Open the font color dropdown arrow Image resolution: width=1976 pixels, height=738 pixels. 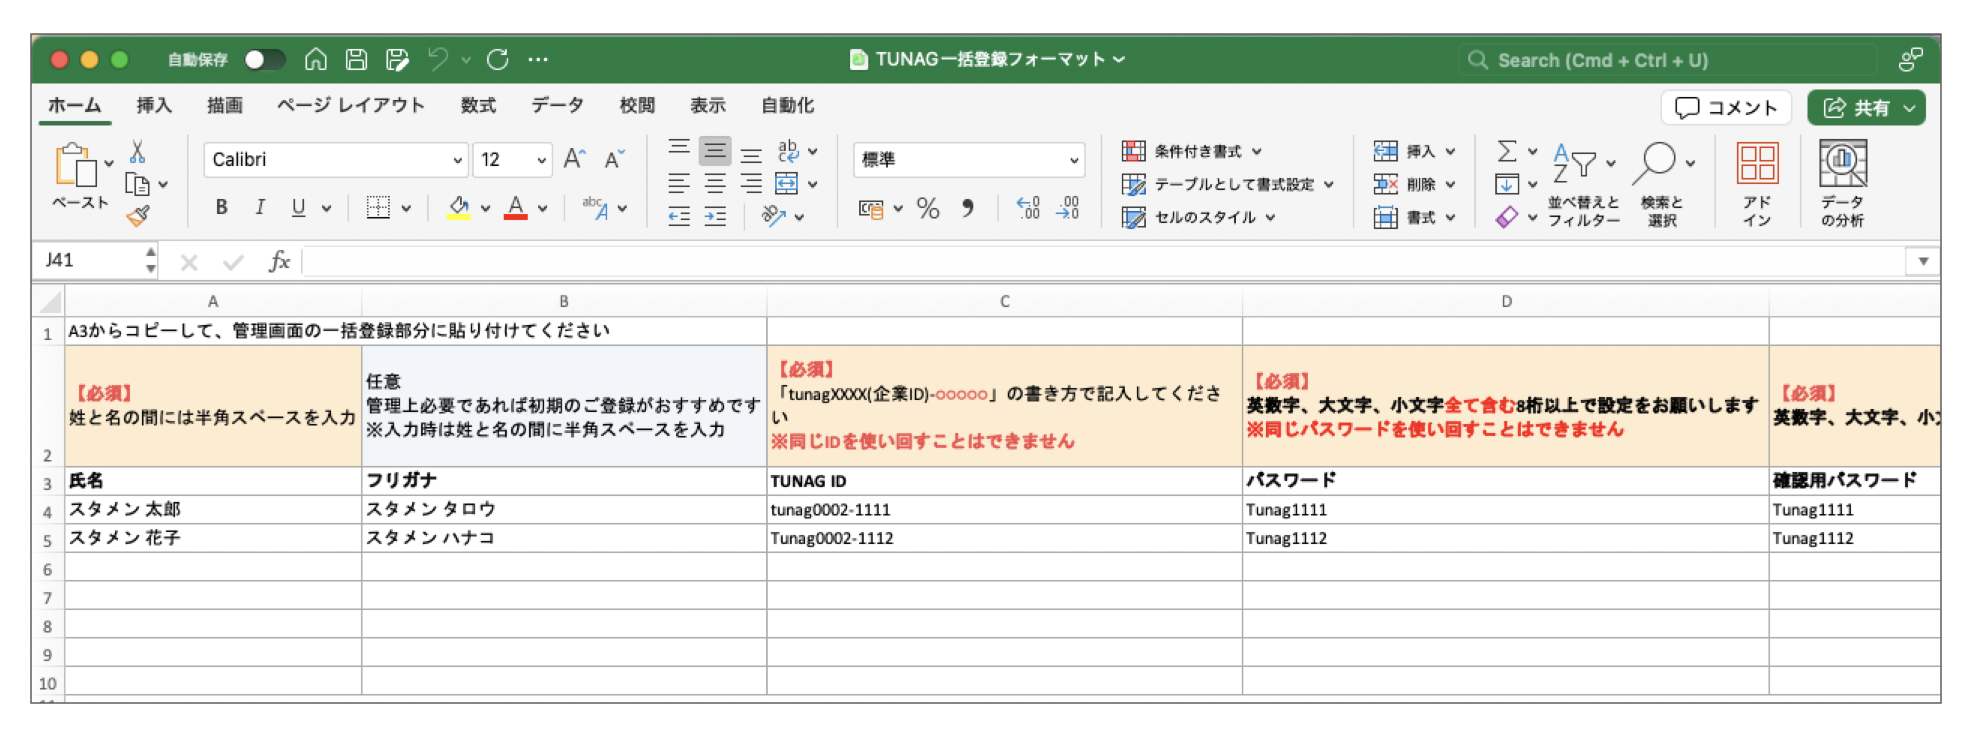(543, 208)
